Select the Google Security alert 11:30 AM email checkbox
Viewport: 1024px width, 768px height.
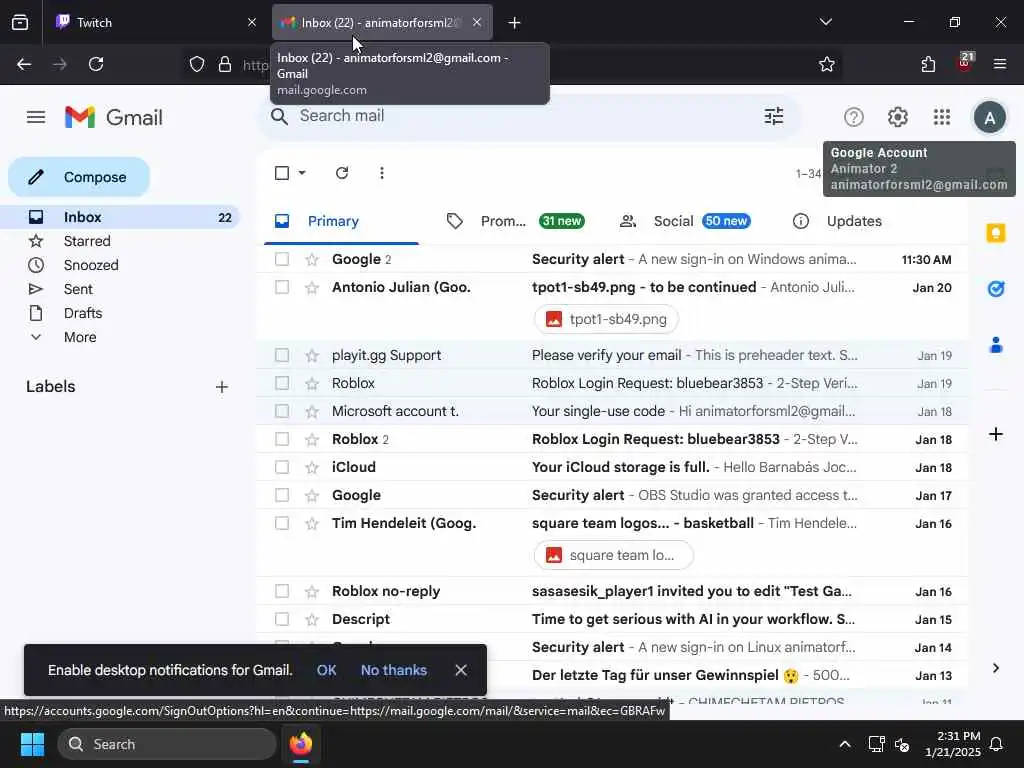pyautogui.click(x=282, y=259)
